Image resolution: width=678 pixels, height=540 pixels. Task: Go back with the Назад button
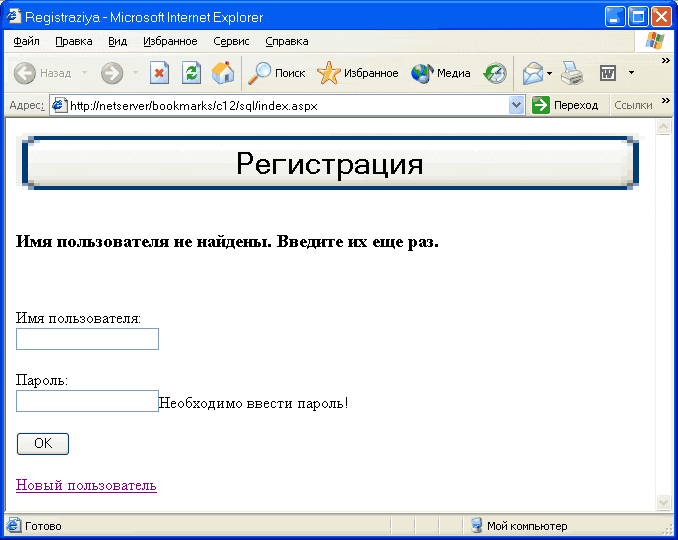pos(42,73)
